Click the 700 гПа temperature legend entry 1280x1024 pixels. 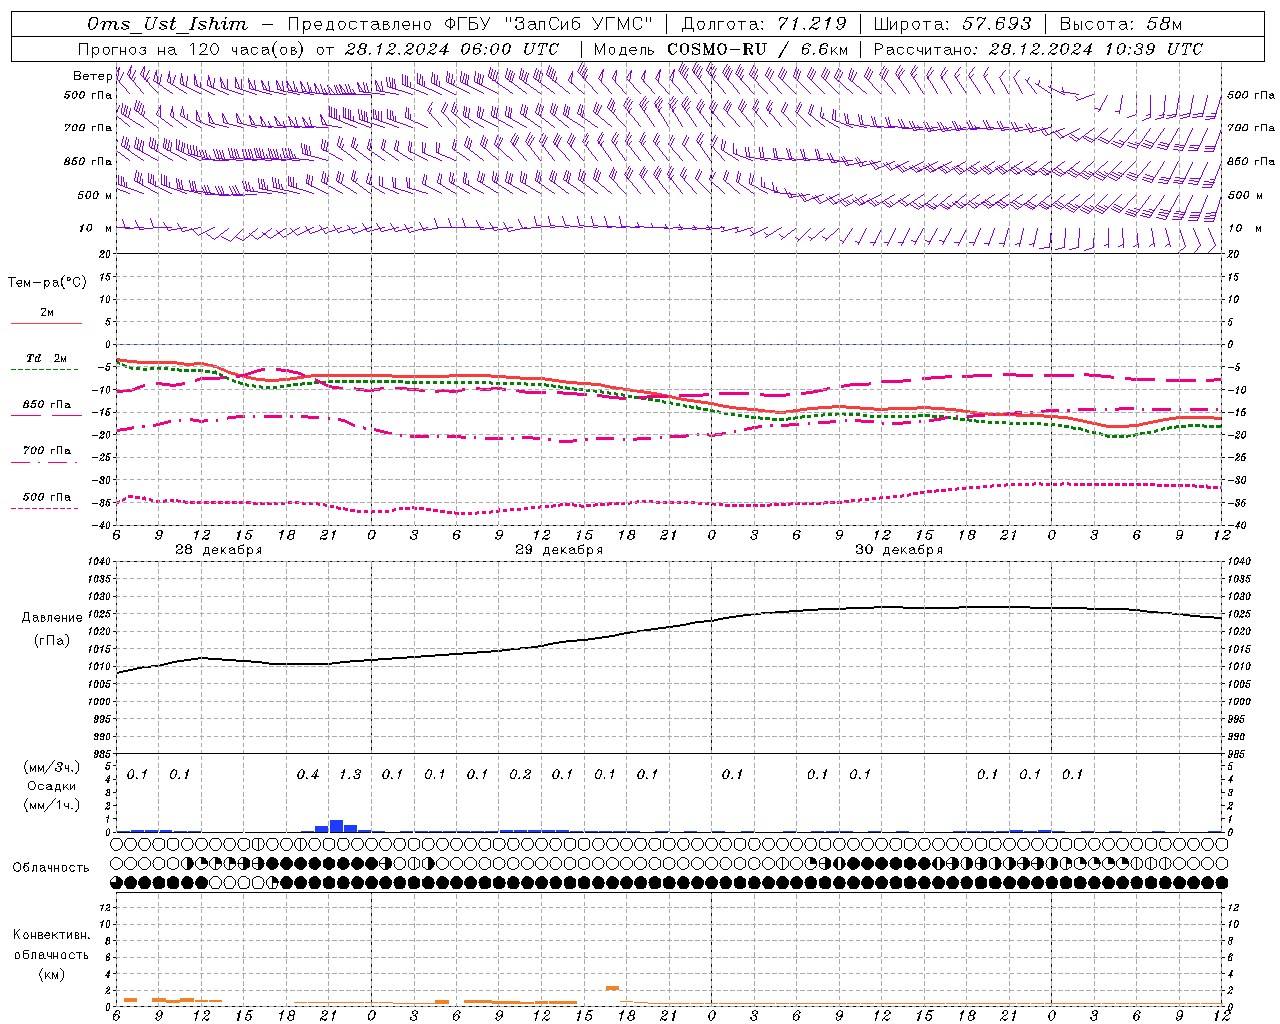coord(47,451)
